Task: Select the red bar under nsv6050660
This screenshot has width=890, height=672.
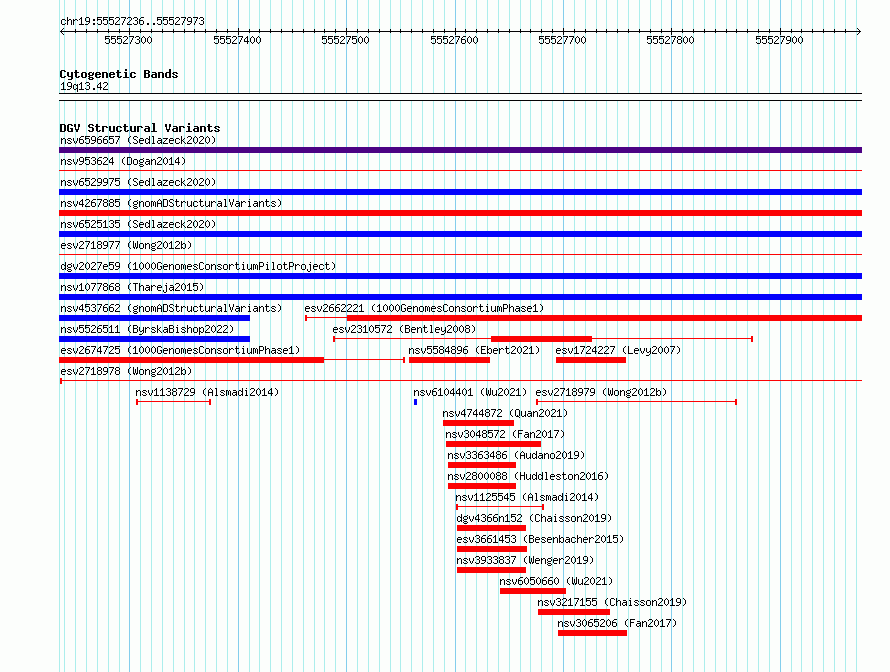Action: (533, 591)
